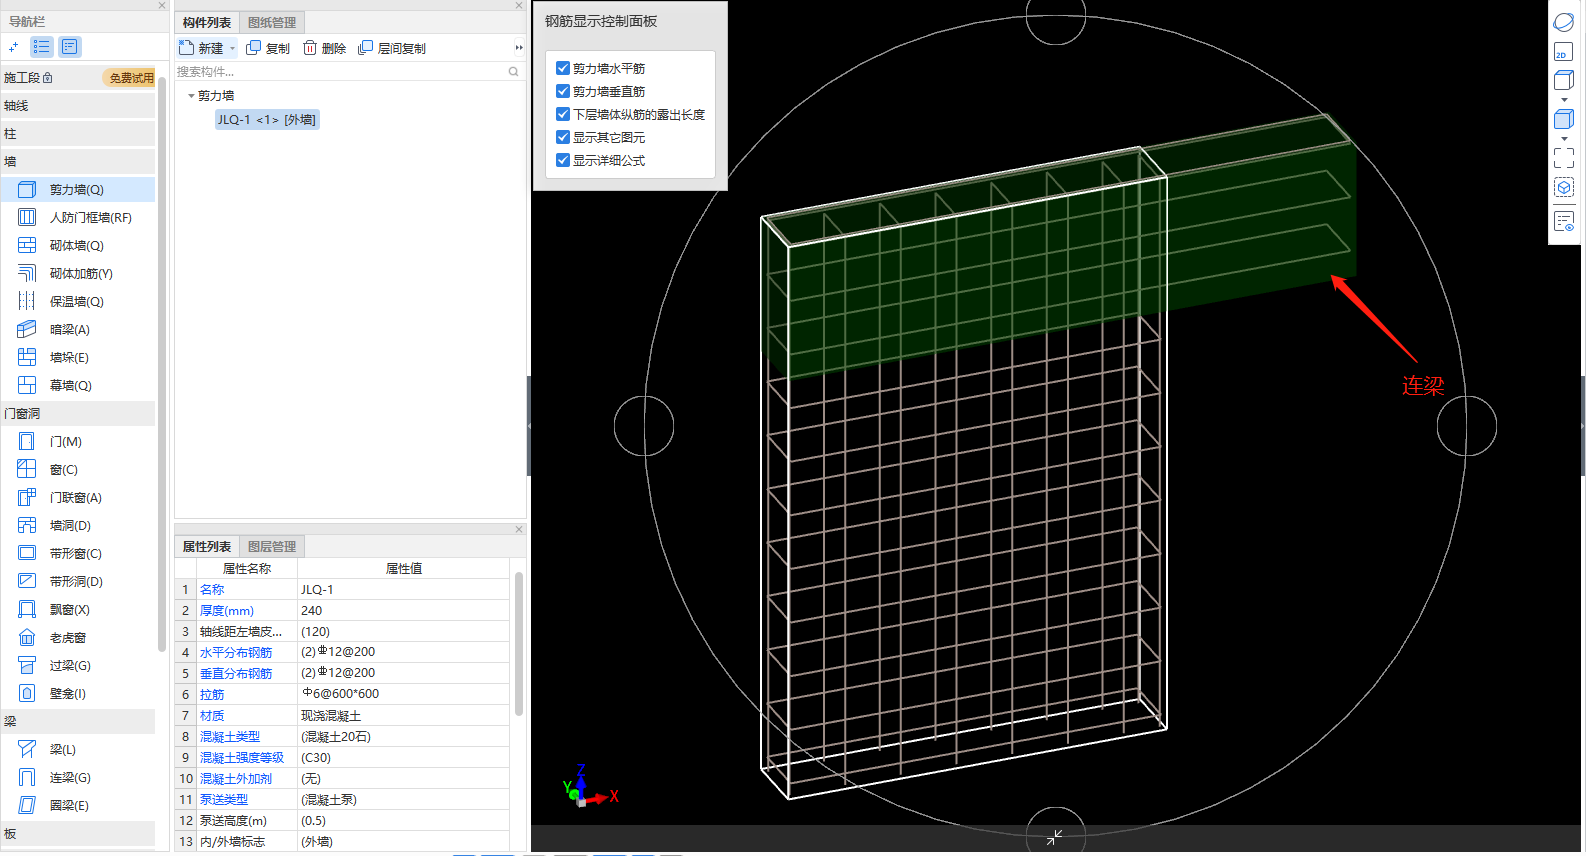This screenshot has width=1586, height=856.
Task: Switch navigation bar to detailed panel view
Action: point(70,47)
